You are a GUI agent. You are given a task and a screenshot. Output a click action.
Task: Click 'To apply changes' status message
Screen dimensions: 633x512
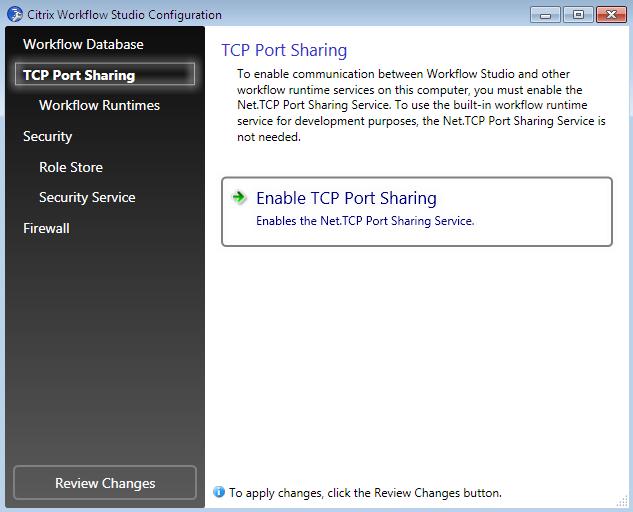click(365, 493)
